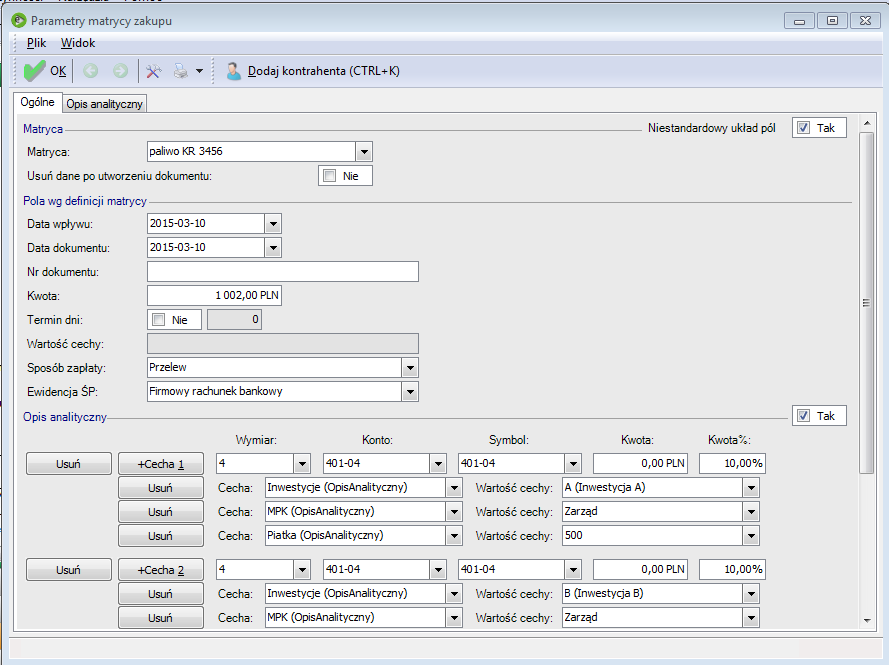The image size is (889, 665).
Task: Toggle the Opis analityczny Tak checkbox
Action: point(803,416)
